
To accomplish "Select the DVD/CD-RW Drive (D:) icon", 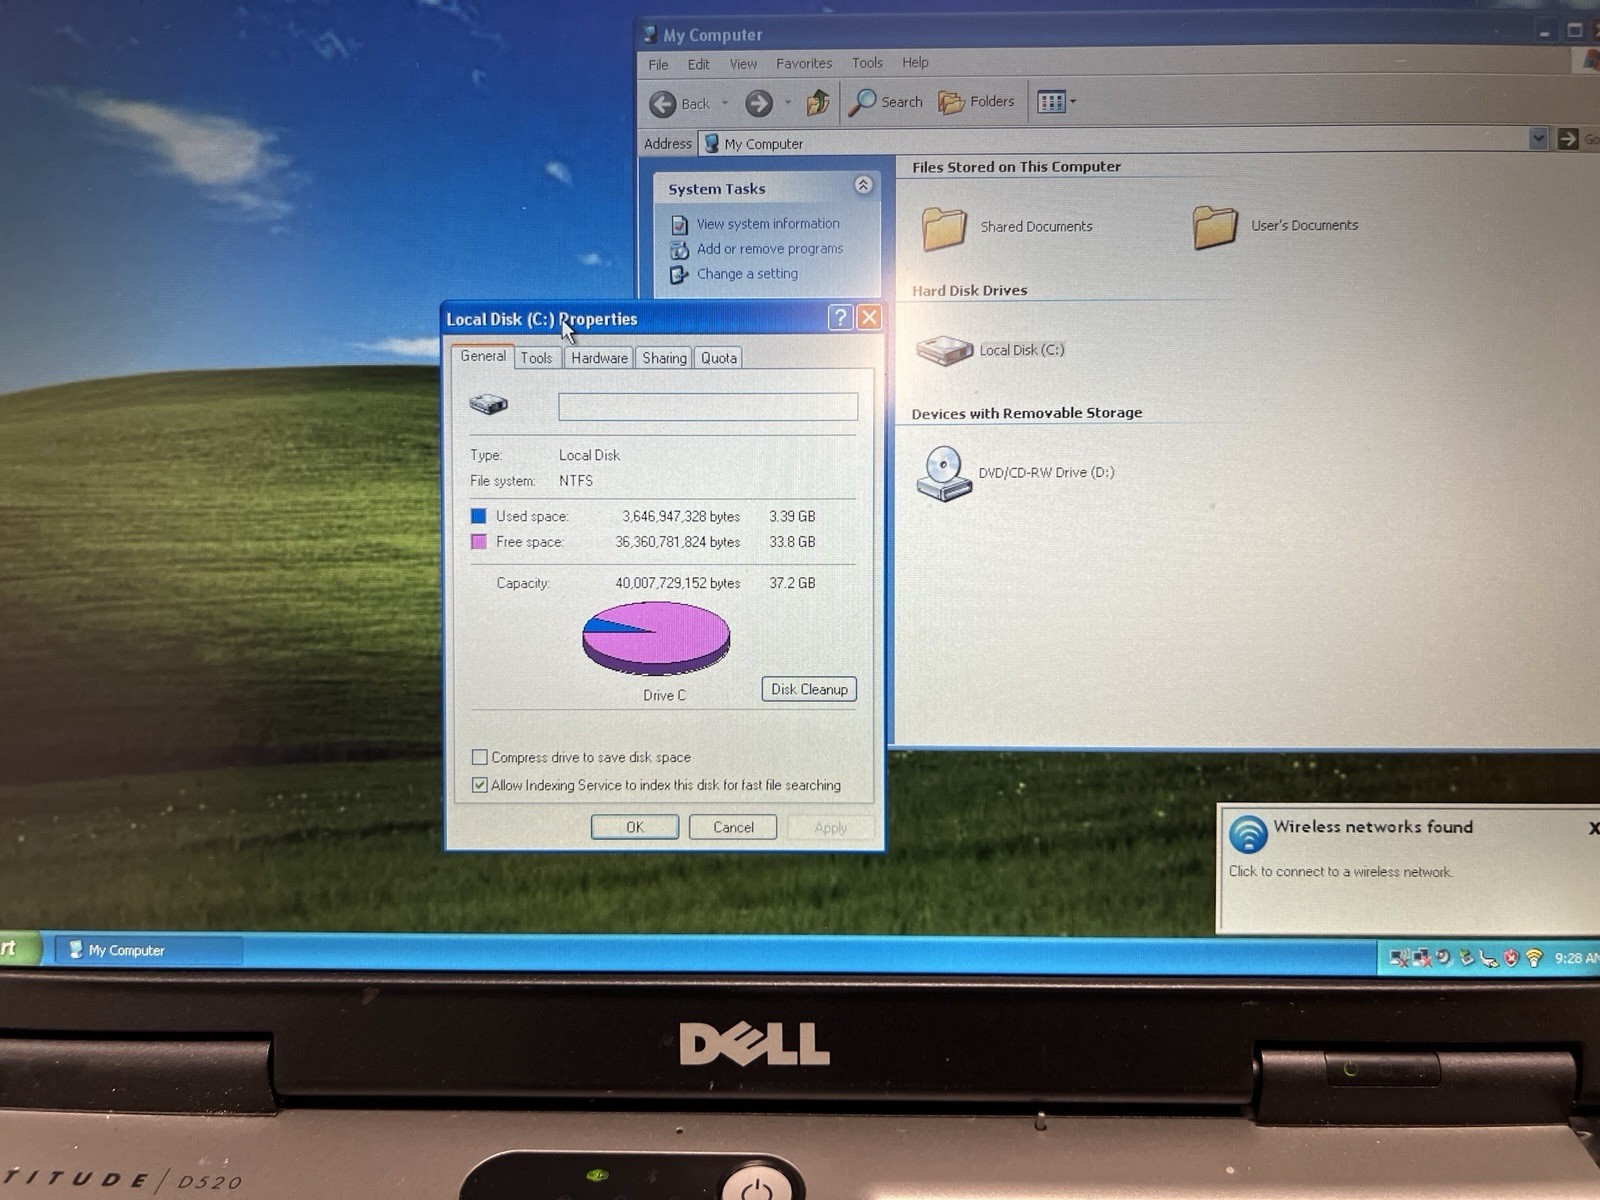I will (943, 473).
